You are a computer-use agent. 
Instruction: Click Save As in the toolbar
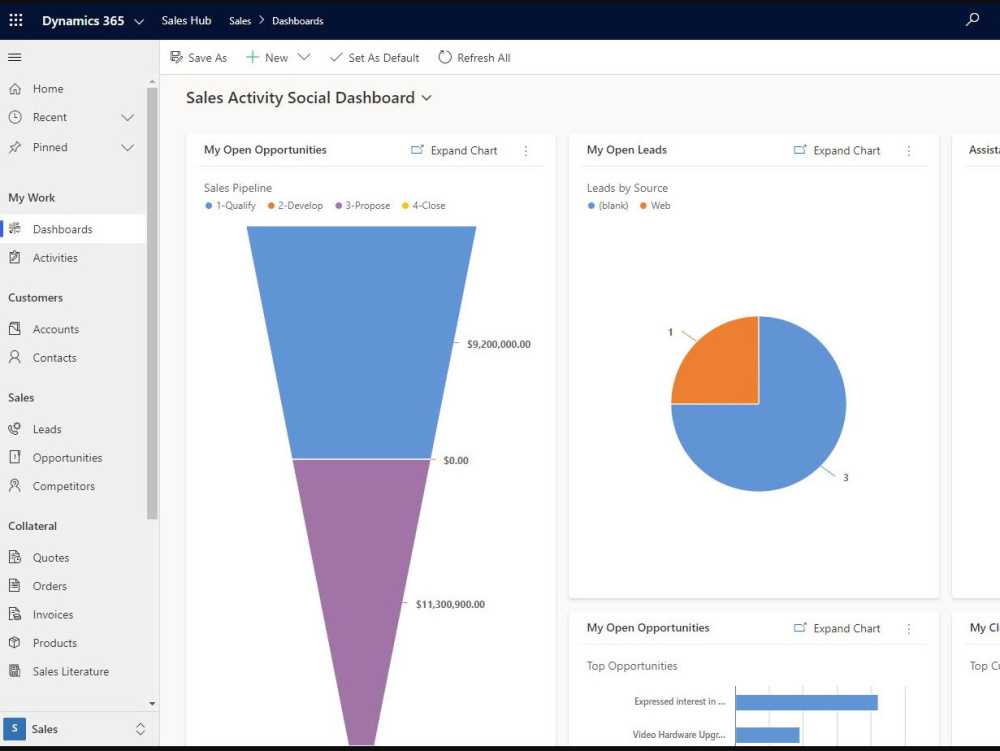198,57
